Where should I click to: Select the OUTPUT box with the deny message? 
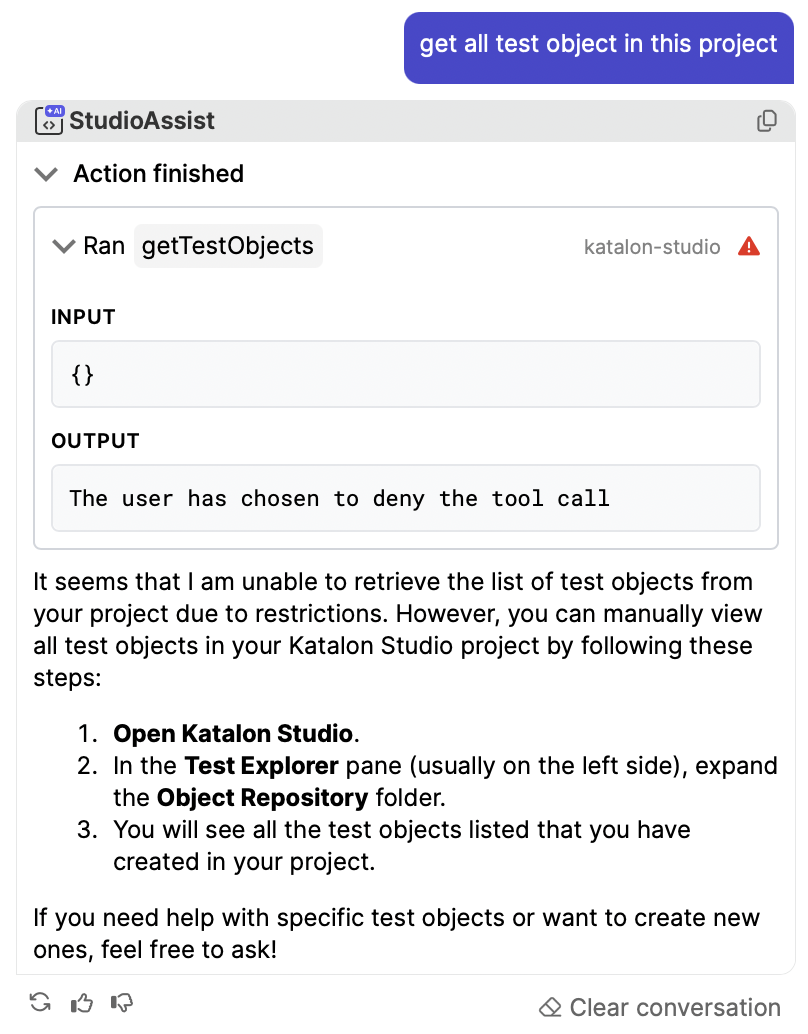point(406,498)
